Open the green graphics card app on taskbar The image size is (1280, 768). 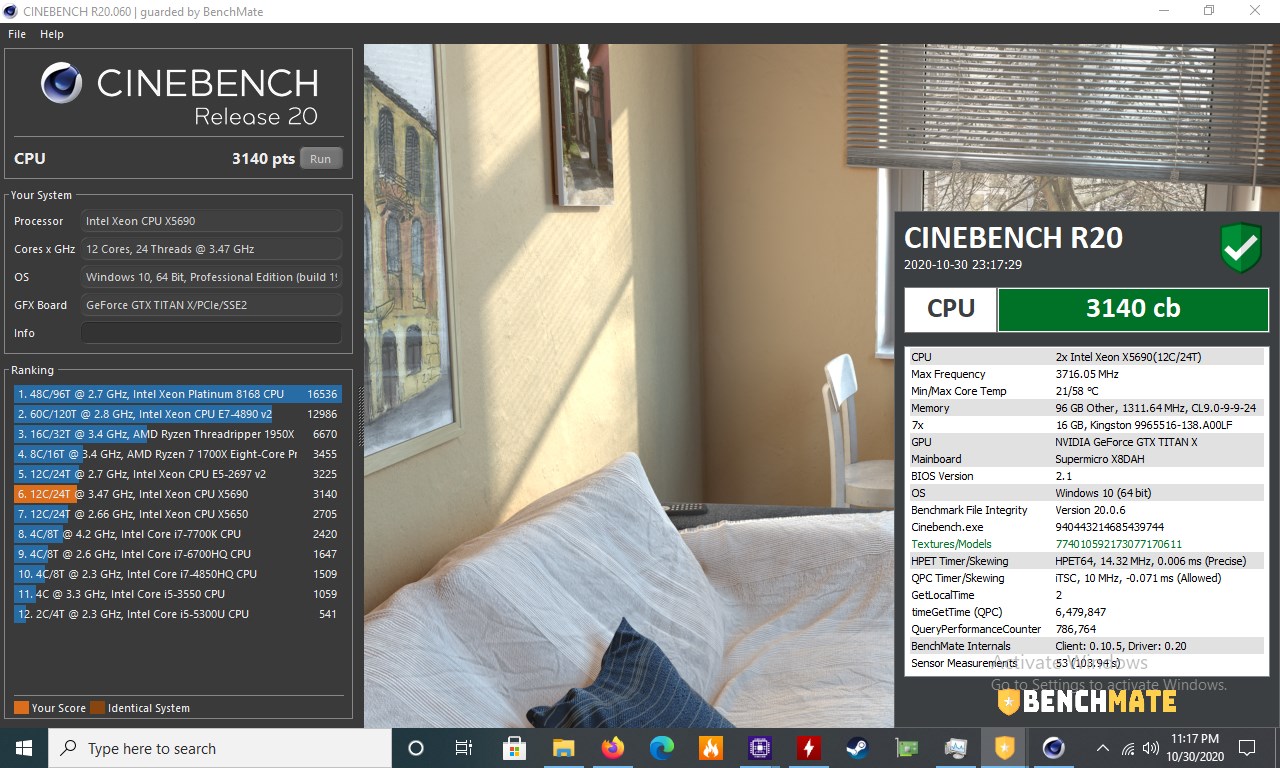[x=907, y=748]
